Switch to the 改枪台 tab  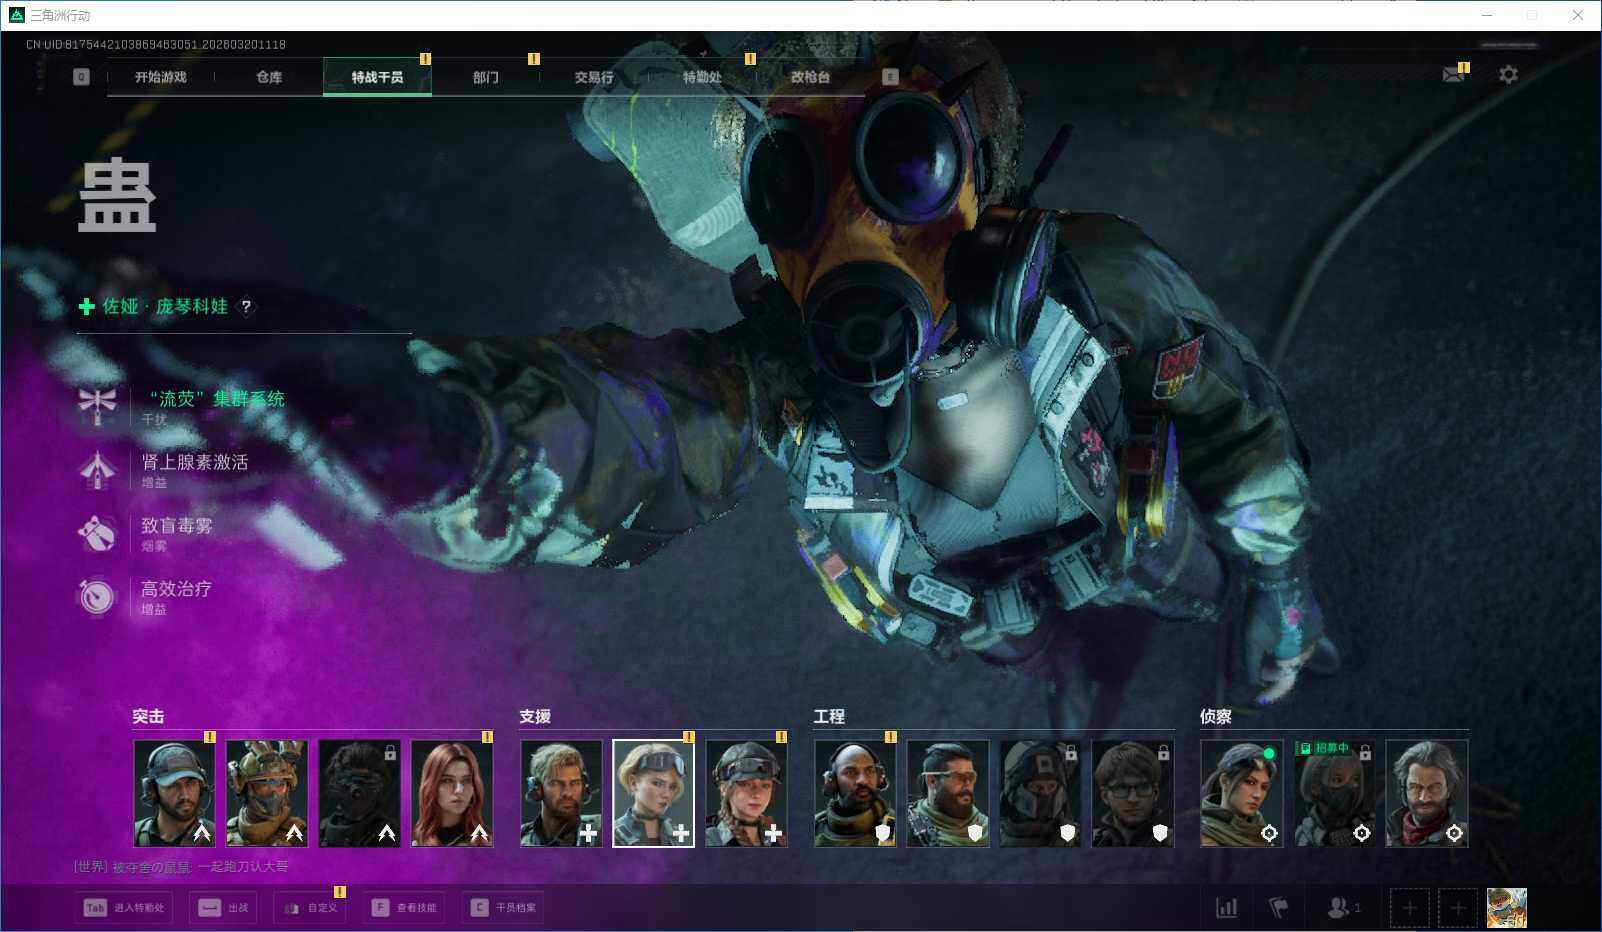tap(810, 77)
